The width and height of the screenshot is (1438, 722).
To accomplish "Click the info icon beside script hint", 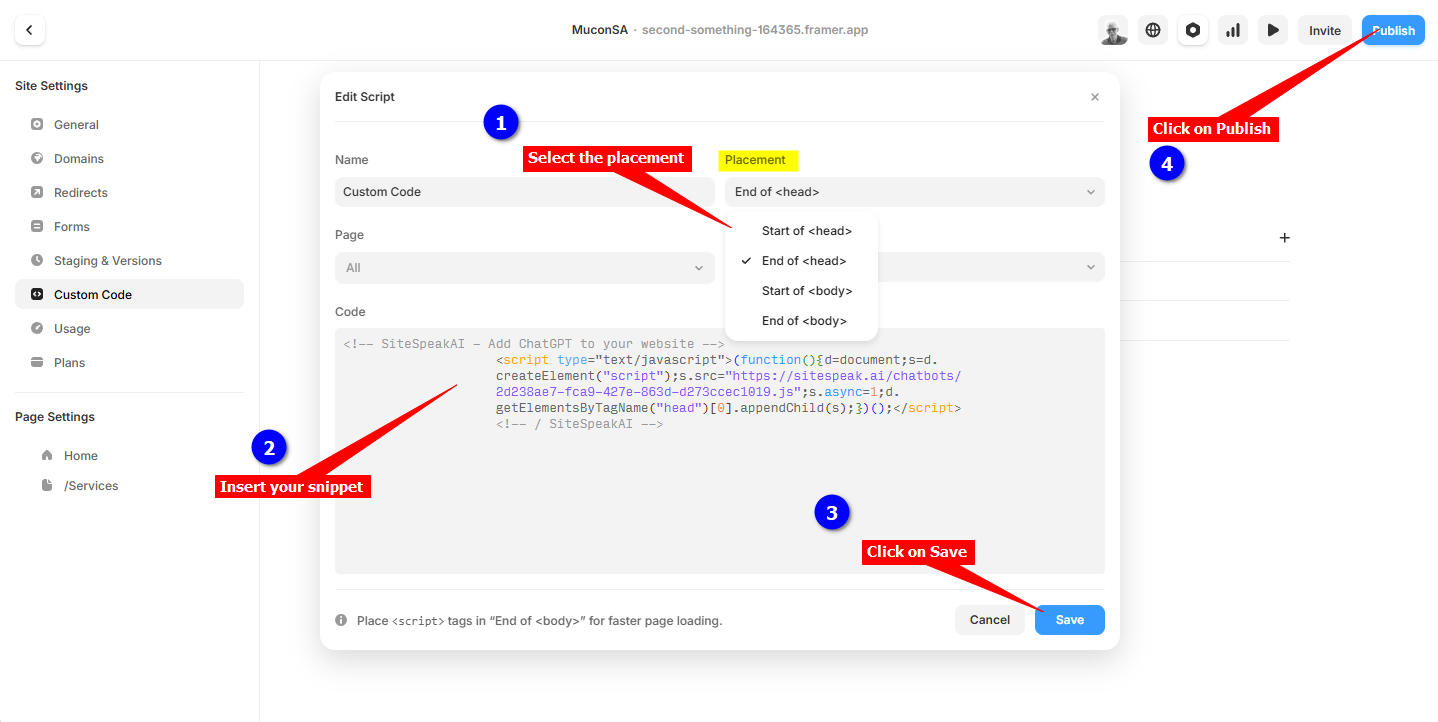I will [341, 620].
